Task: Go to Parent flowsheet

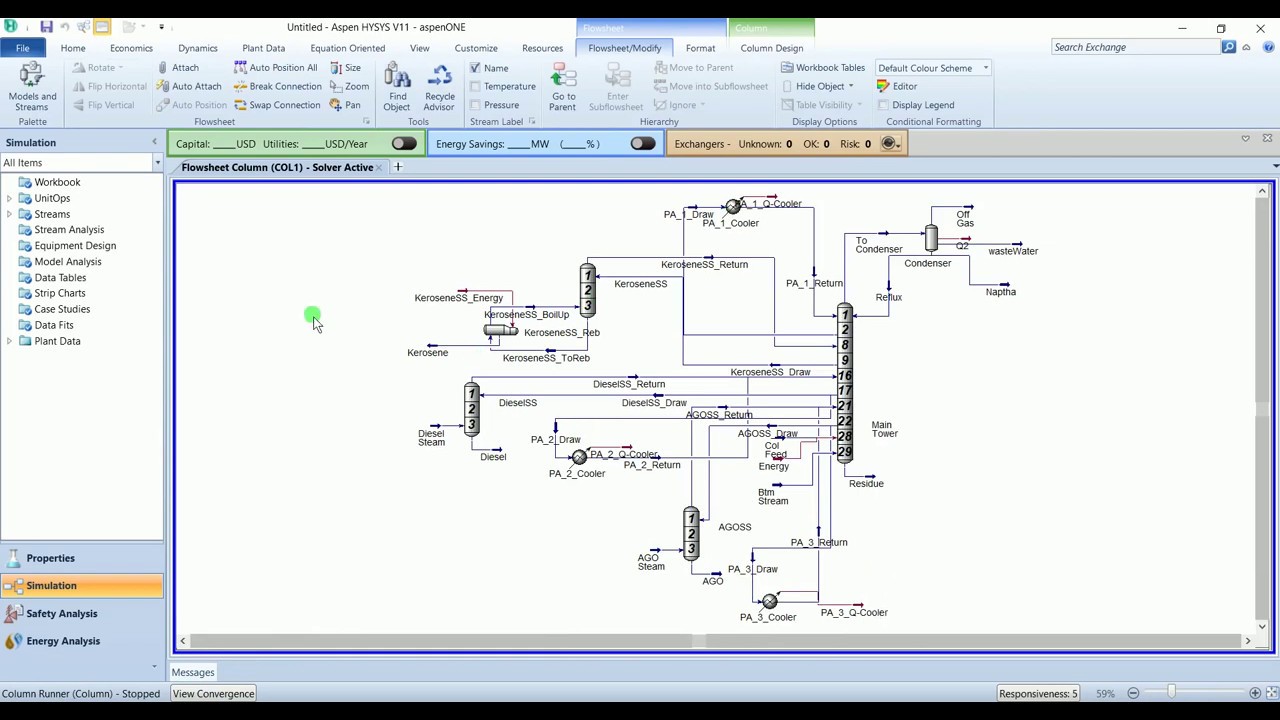Action: (563, 87)
